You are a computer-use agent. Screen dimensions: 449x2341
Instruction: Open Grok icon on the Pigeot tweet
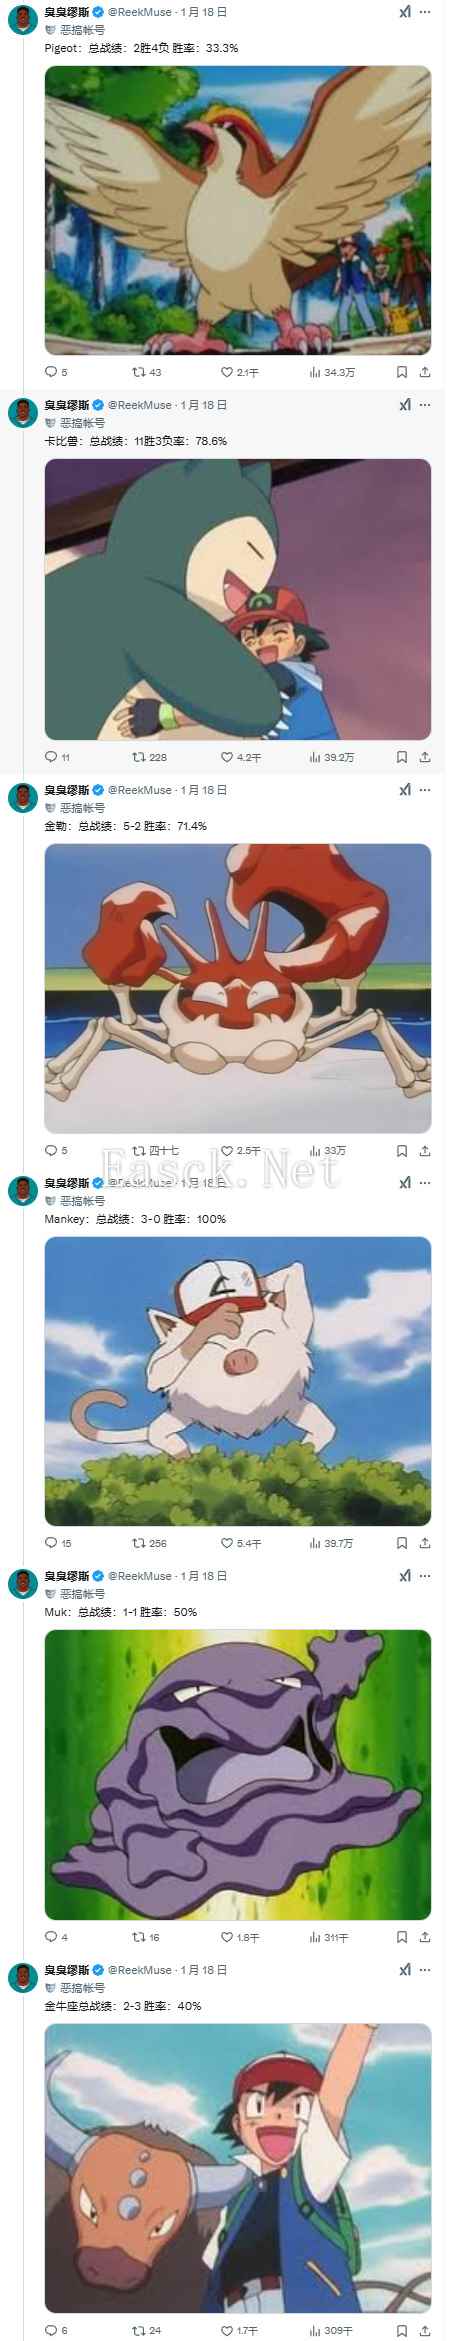[404, 13]
